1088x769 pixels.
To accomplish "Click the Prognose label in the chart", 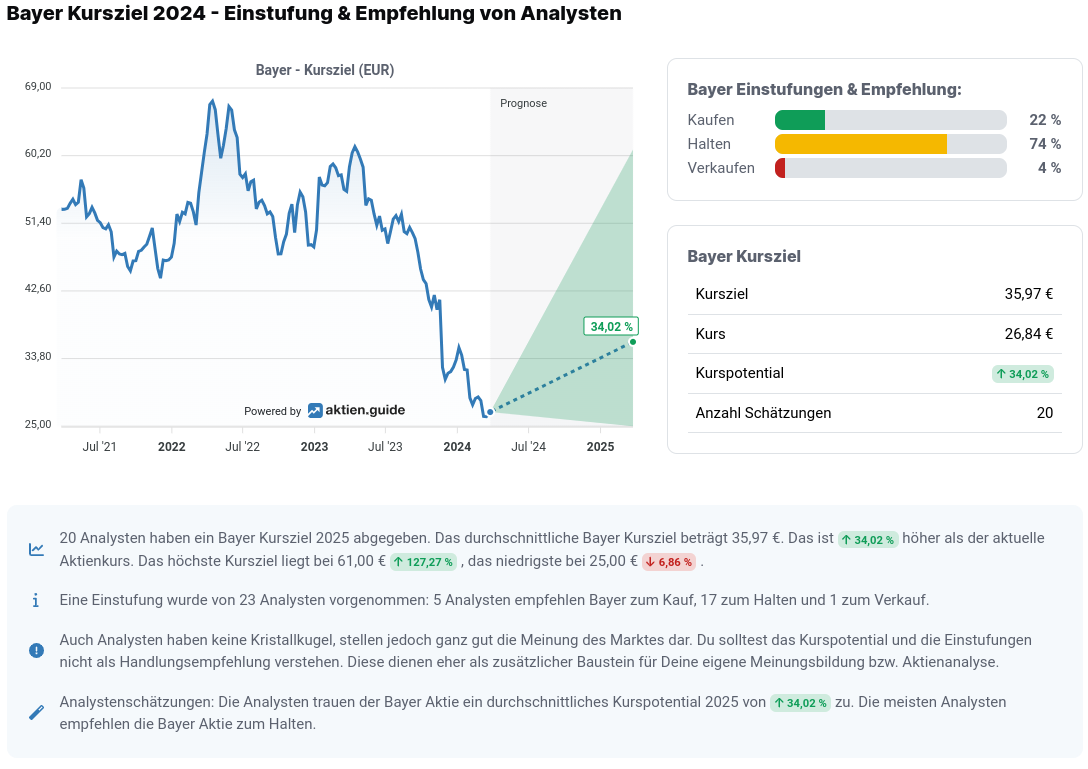I will coord(523,103).
